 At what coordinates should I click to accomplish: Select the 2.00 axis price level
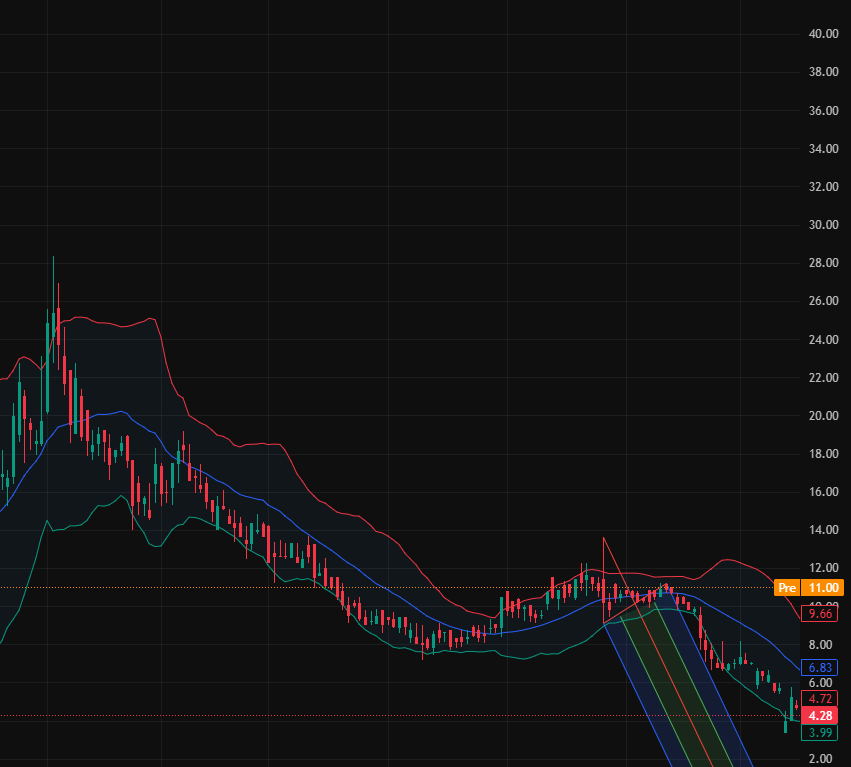[x=820, y=758]
